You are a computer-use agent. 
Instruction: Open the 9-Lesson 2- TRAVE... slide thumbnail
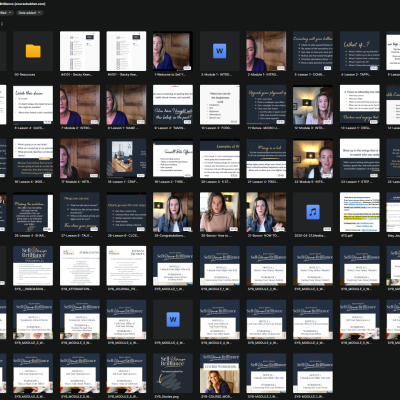coord(173,105)
